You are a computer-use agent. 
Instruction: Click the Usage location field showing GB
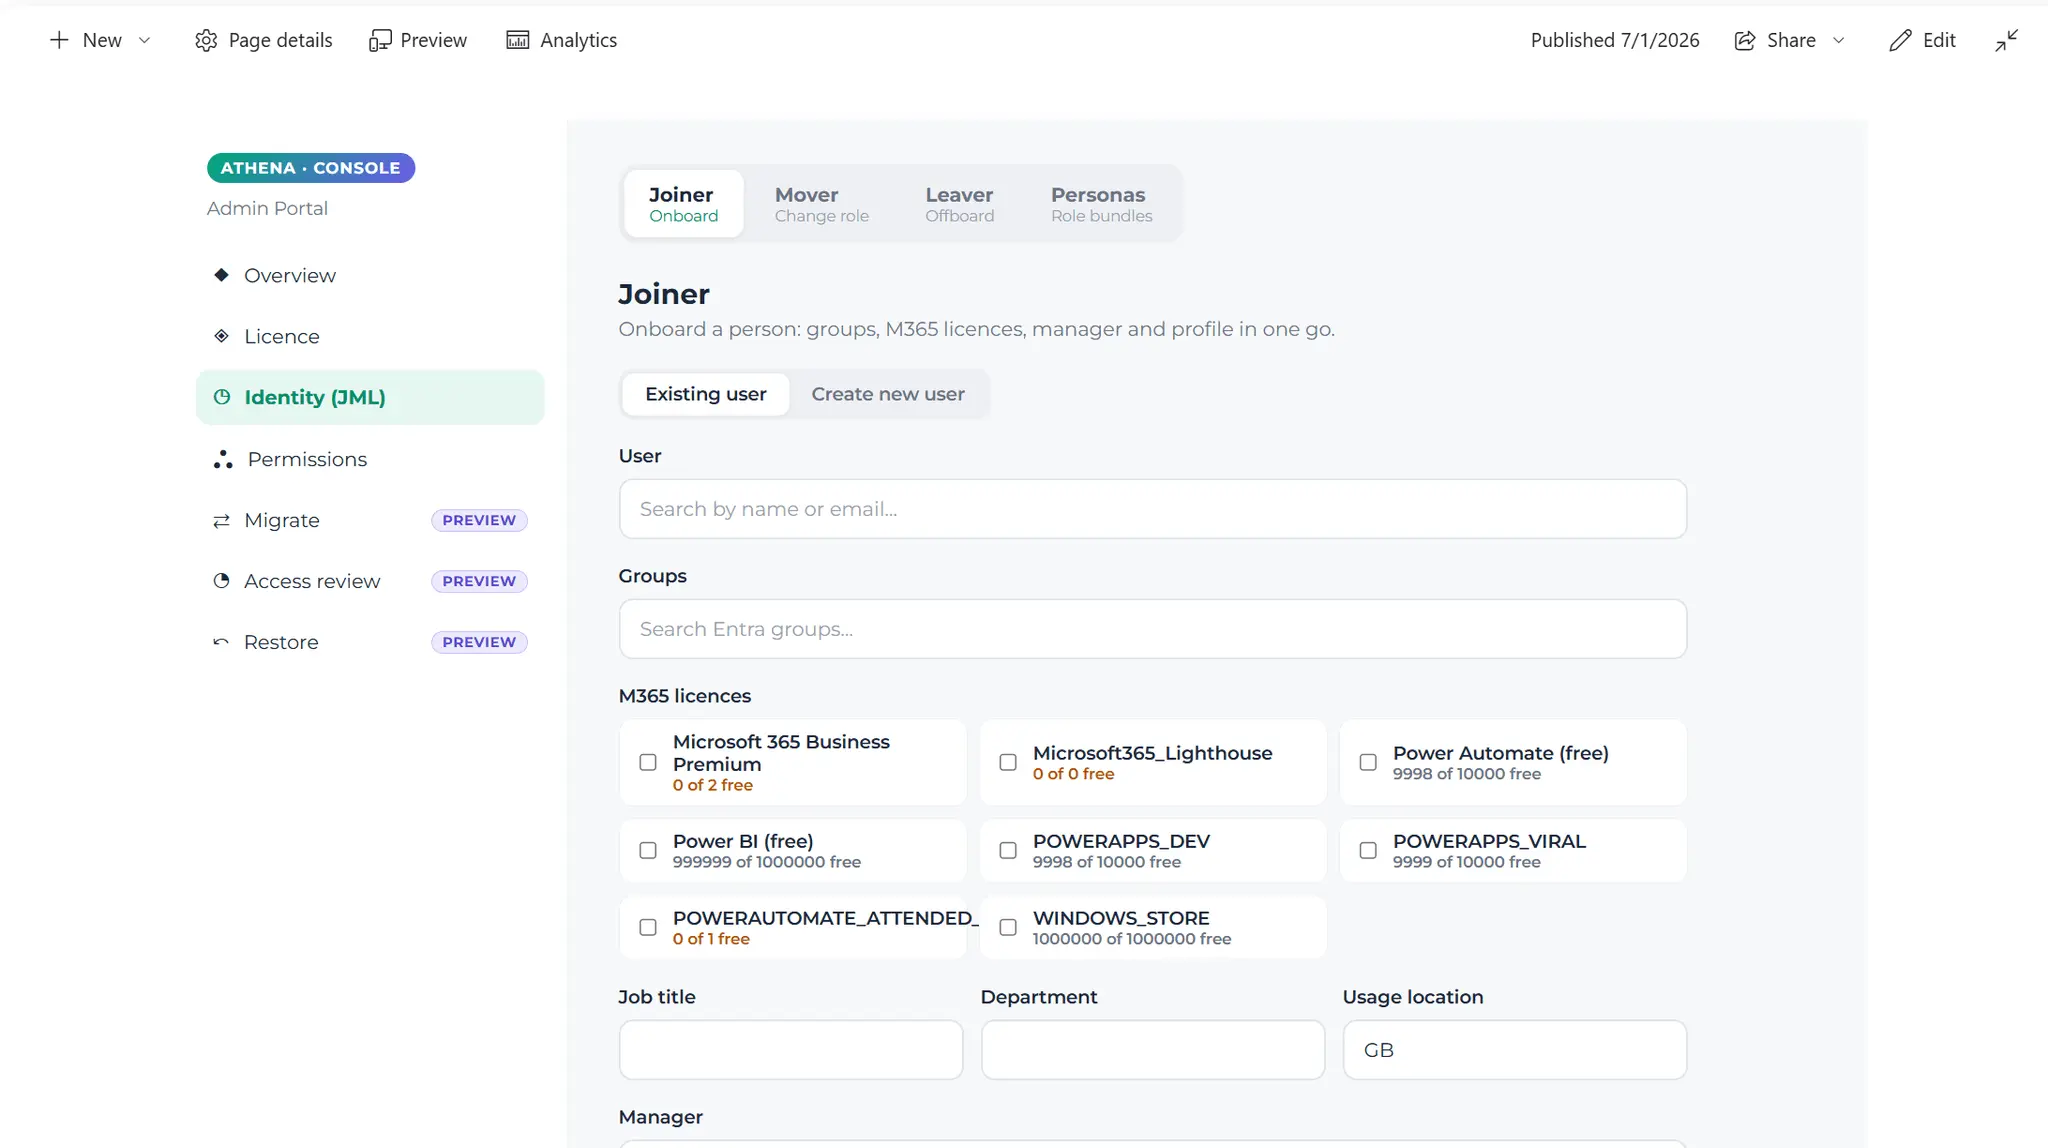tap(1515, 1050)
